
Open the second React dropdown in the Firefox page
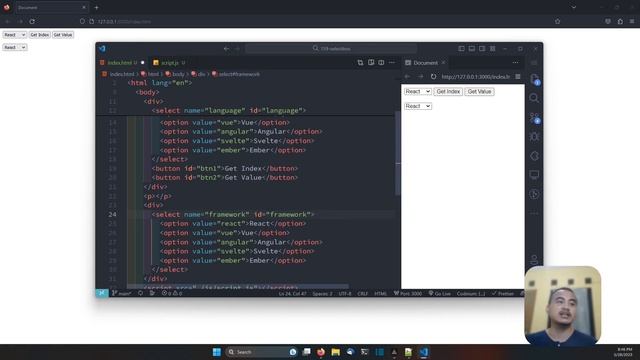pos(15,47)
